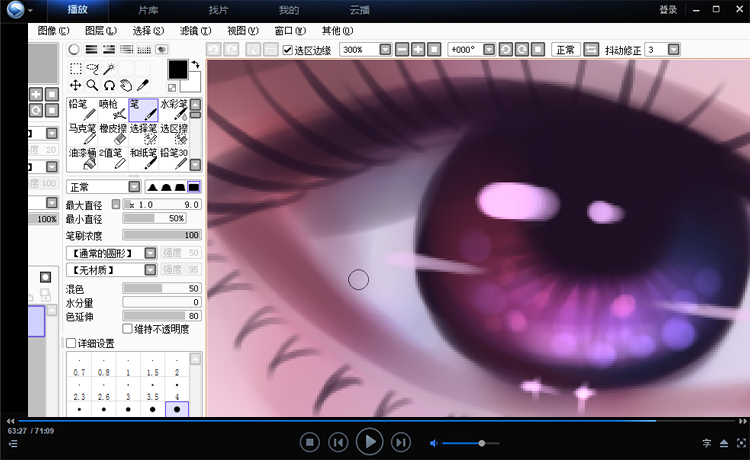Select the rectangular selection tool
The image size is (750, 464).
pyautogui.click(x=76, y=68)
